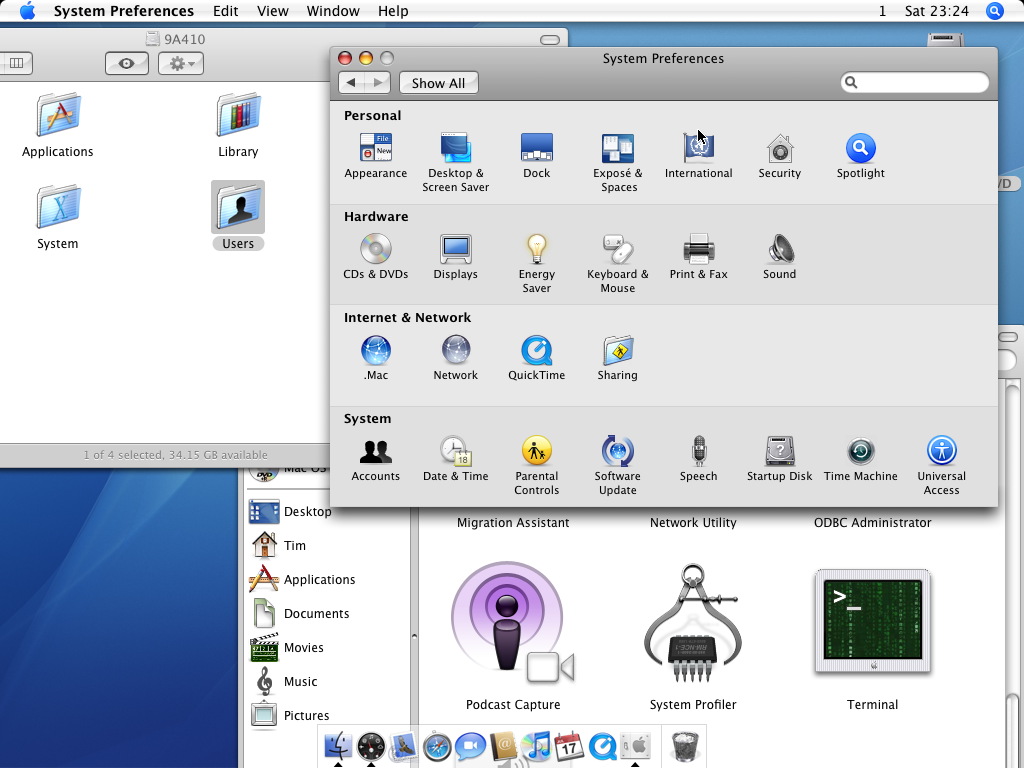Open the Displays preference pane
1024x768 pixels.
coord(455,257)
